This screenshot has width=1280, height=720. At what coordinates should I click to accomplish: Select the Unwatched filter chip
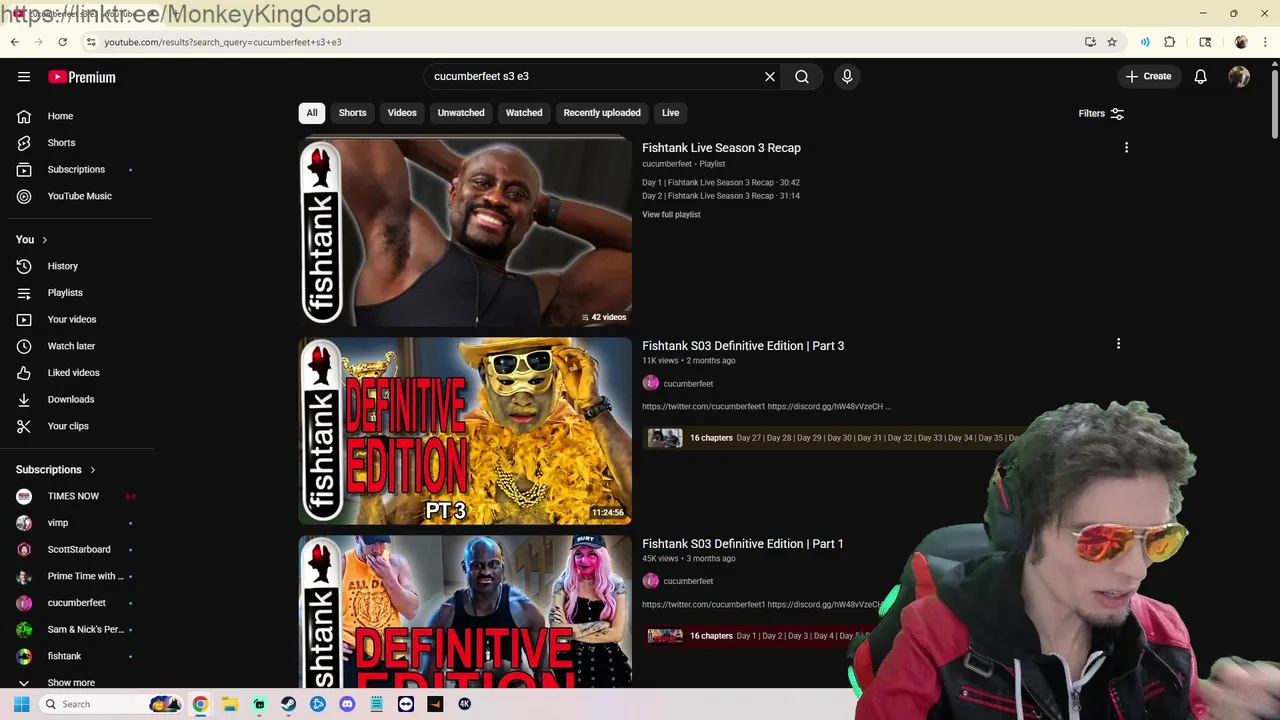pos(461,113)
